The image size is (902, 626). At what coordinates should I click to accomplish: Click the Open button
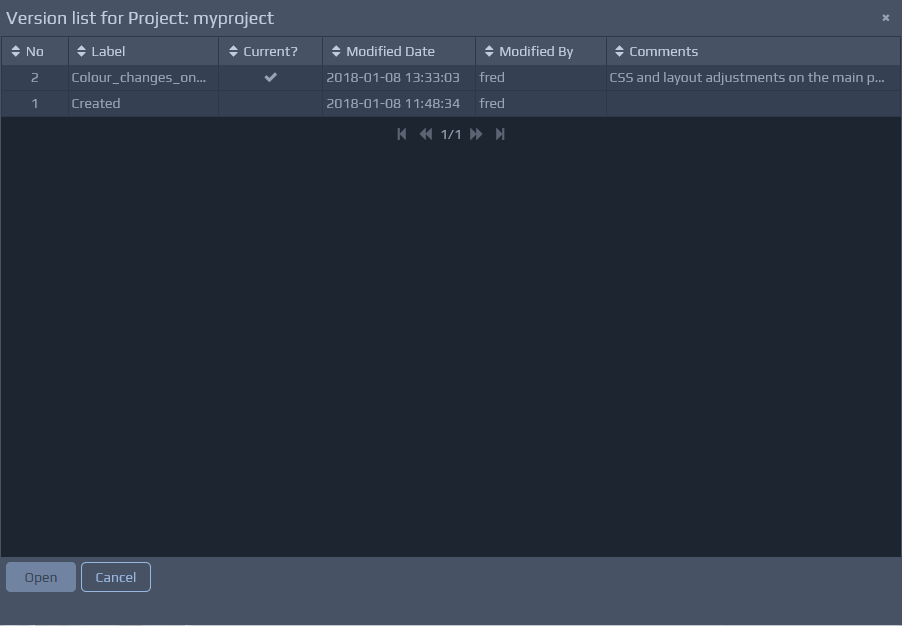(41, 577)
